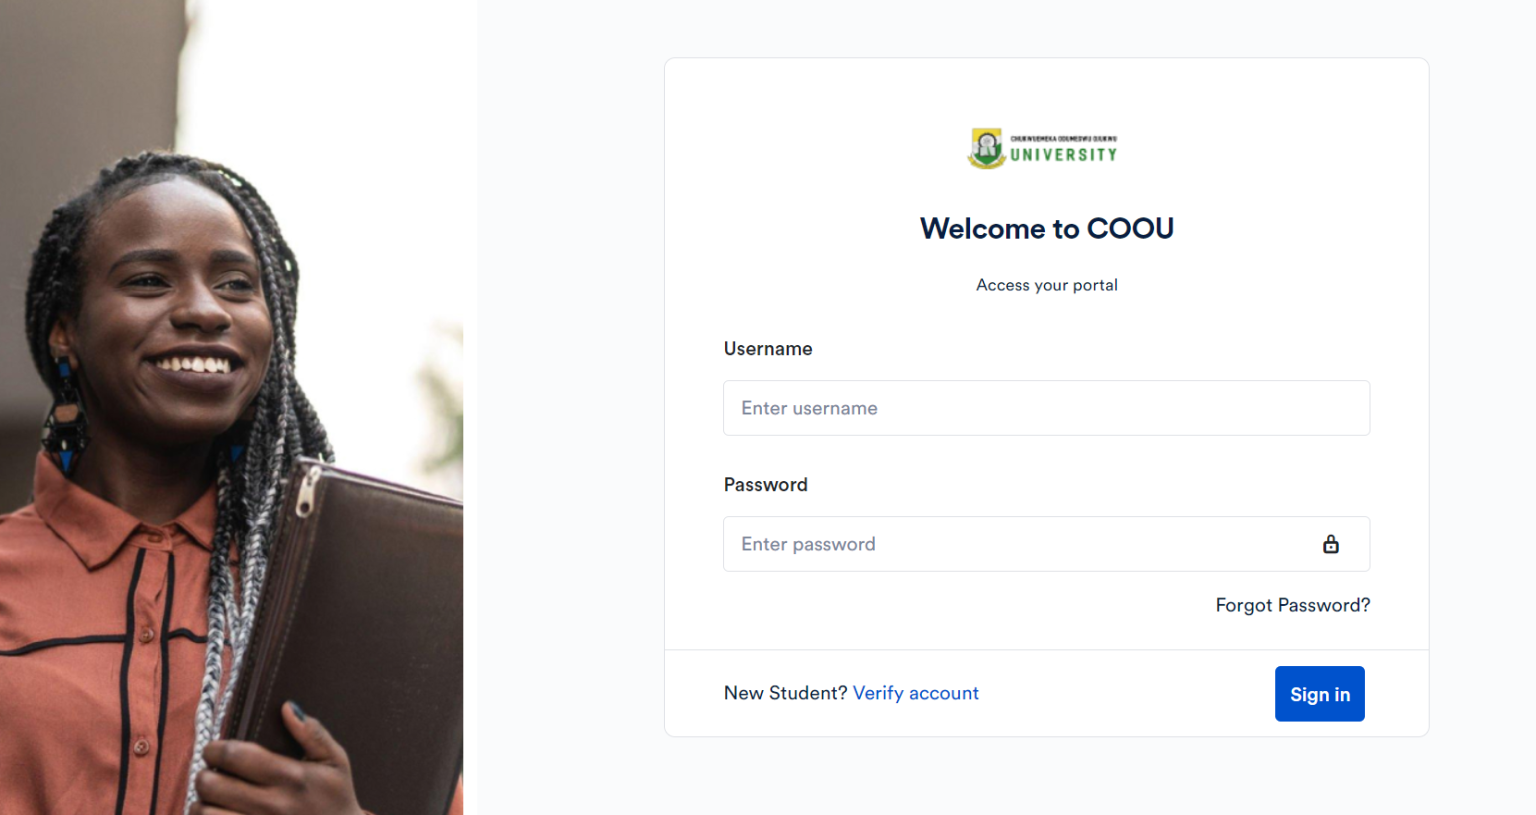Image resolution: width=1536 pixels, height=815 pixels.
Task: Click the Welcome to COOU heading
Action: [1046, 228]
